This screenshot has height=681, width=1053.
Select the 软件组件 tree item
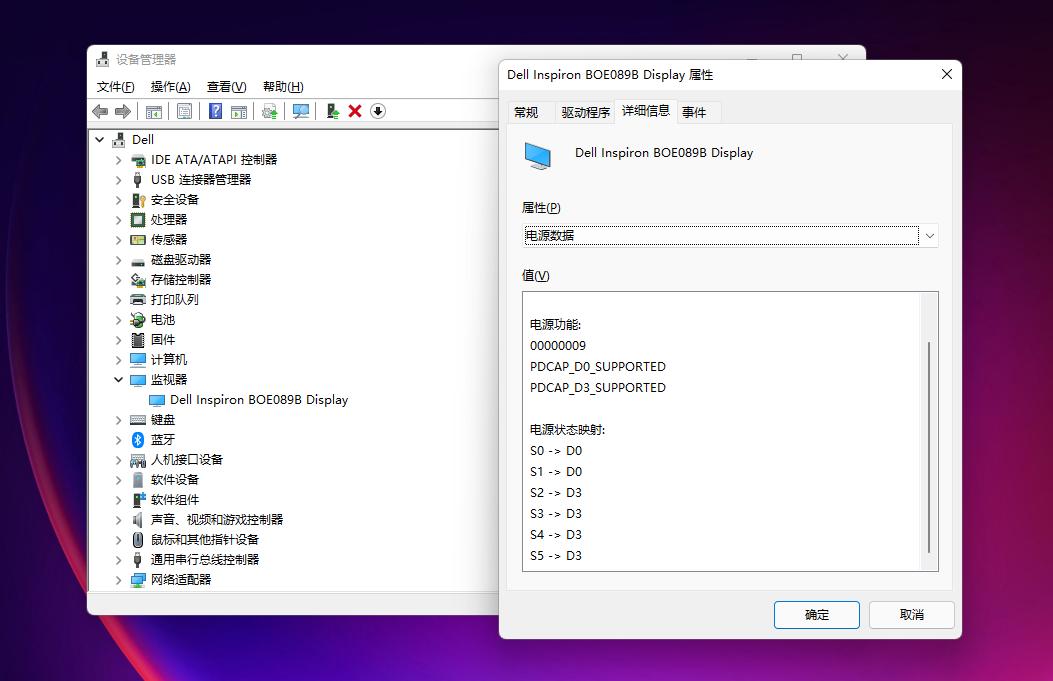(175, 500)
